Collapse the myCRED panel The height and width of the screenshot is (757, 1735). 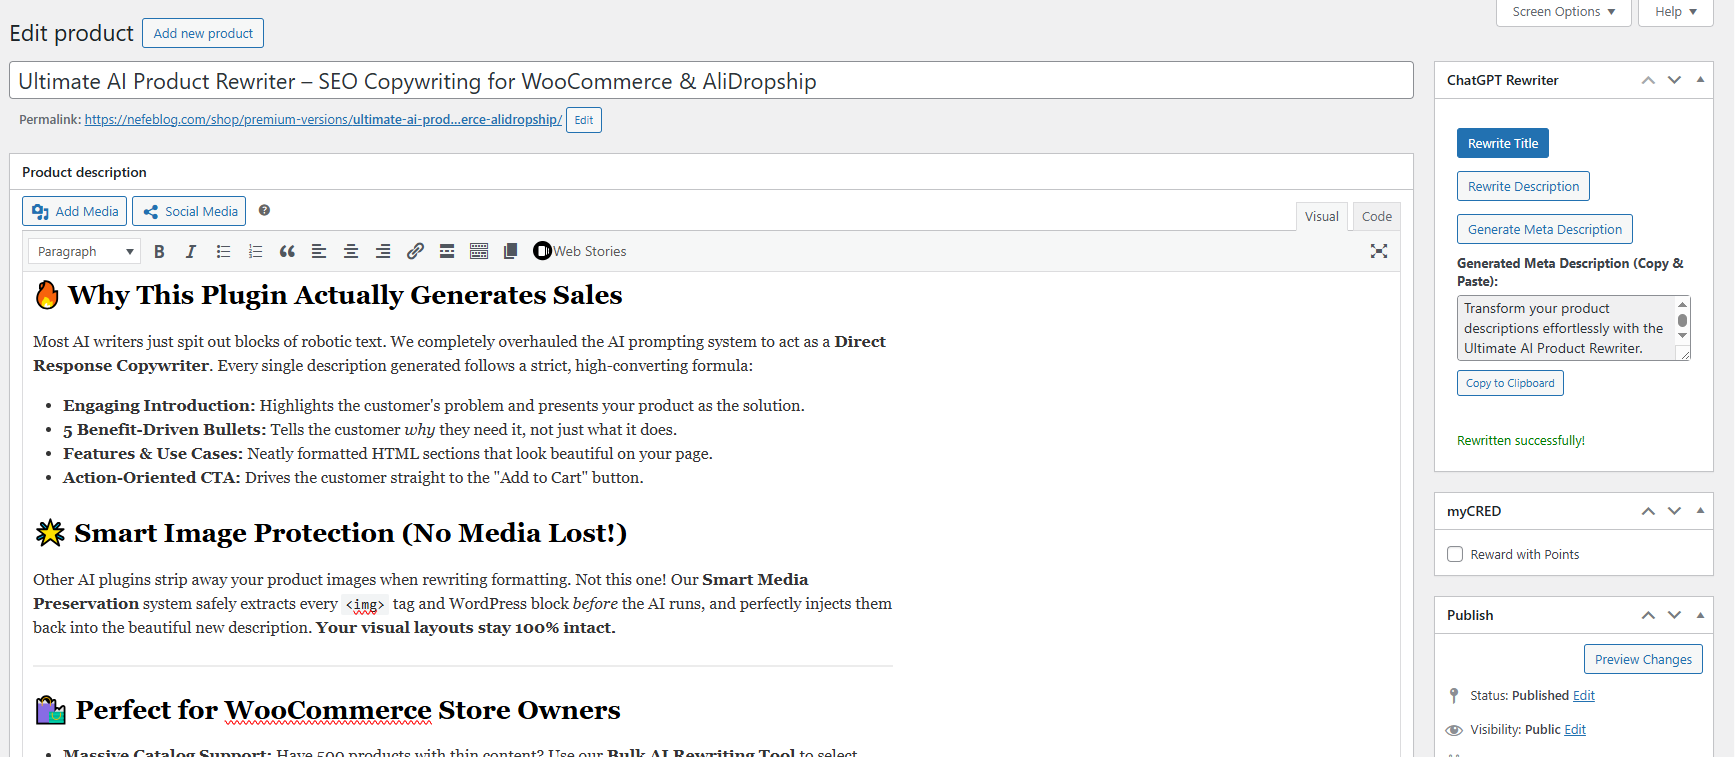pyautogui.click(x=1700, y=511)
